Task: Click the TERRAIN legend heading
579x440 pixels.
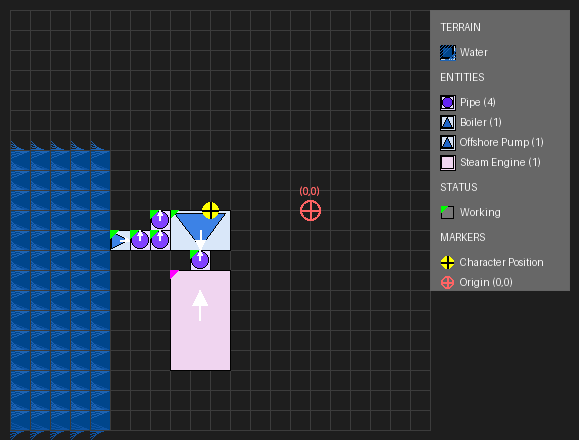Action: pyautogui.click(x=460, y=27)
